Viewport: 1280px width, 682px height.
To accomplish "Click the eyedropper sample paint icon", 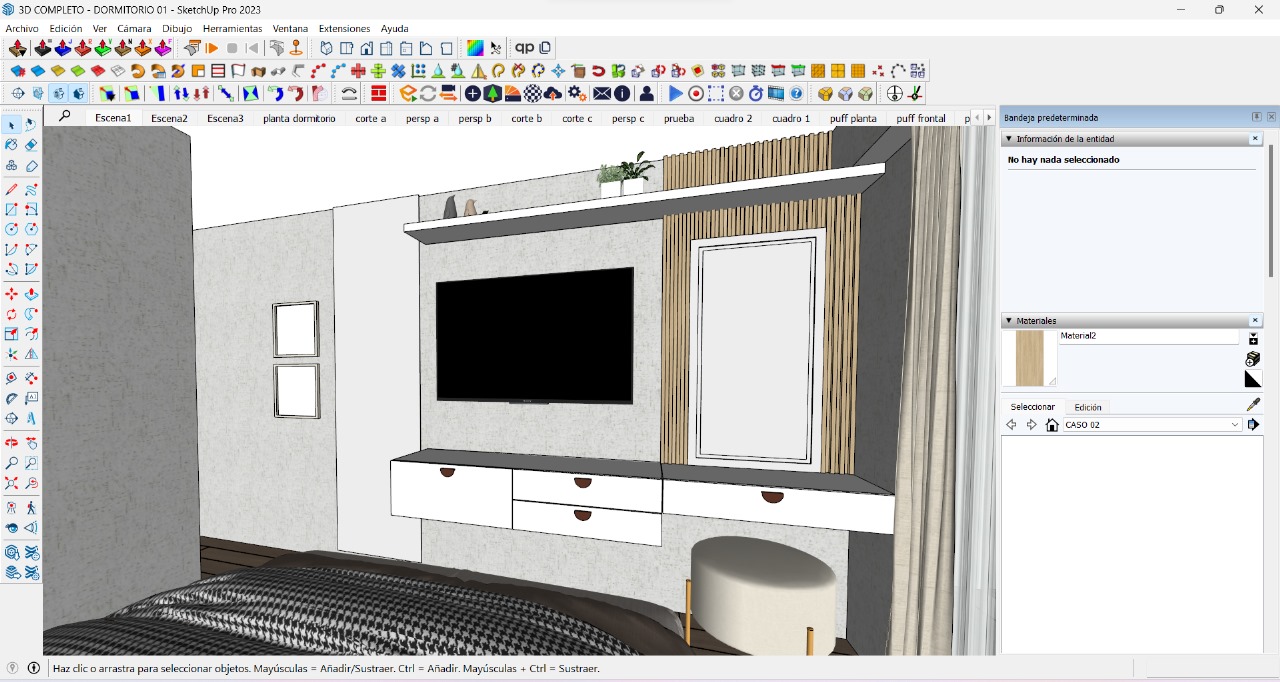I will tap(1253, 405).
